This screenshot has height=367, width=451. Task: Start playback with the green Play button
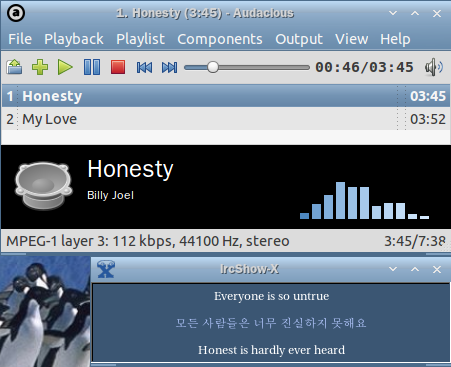coord(65,67)
